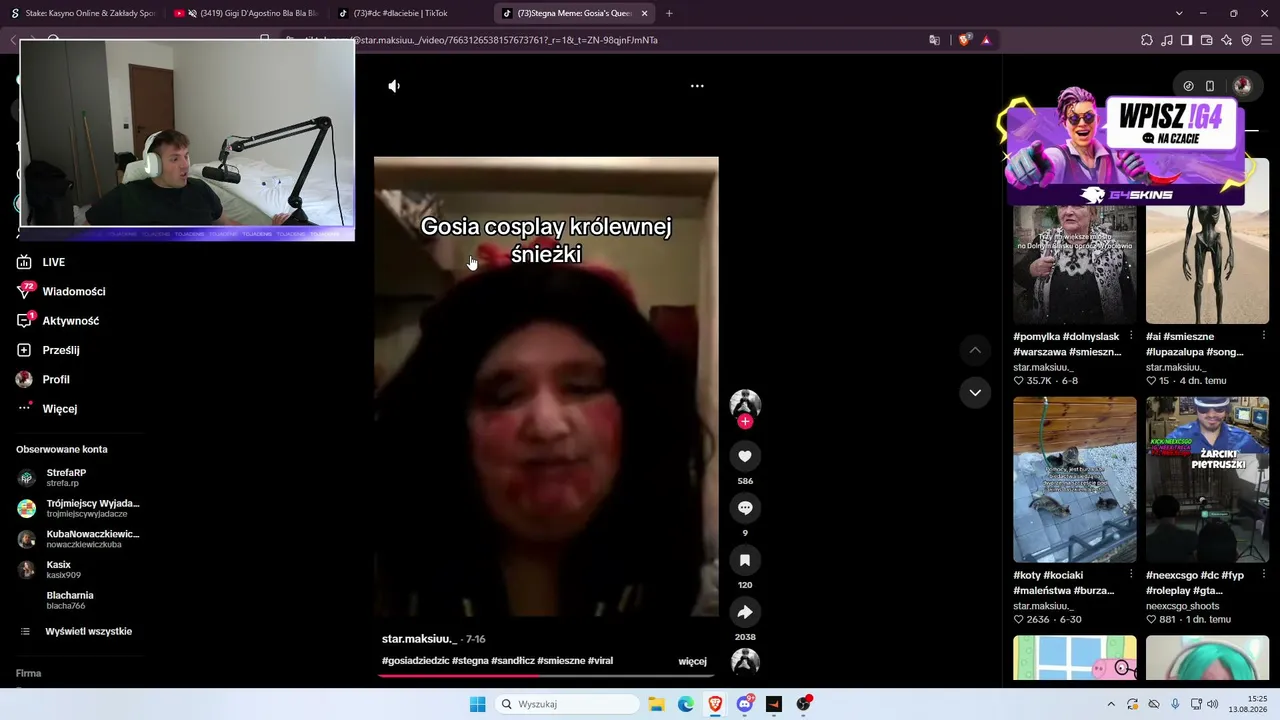Viewport: 1280px width, 720px height.
Task: Click the #viral hashtag
Action: tap(600, 661)
